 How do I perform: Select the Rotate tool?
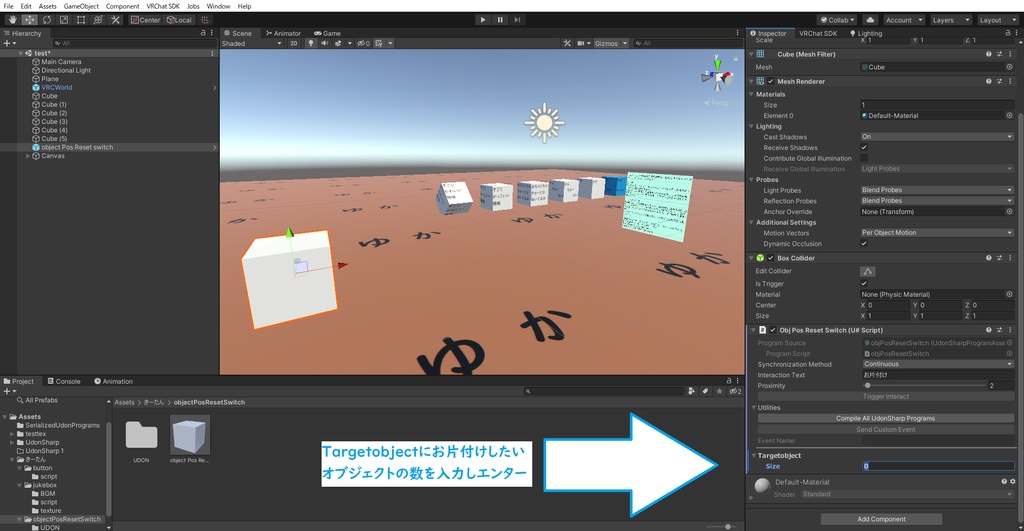point(47,20)
